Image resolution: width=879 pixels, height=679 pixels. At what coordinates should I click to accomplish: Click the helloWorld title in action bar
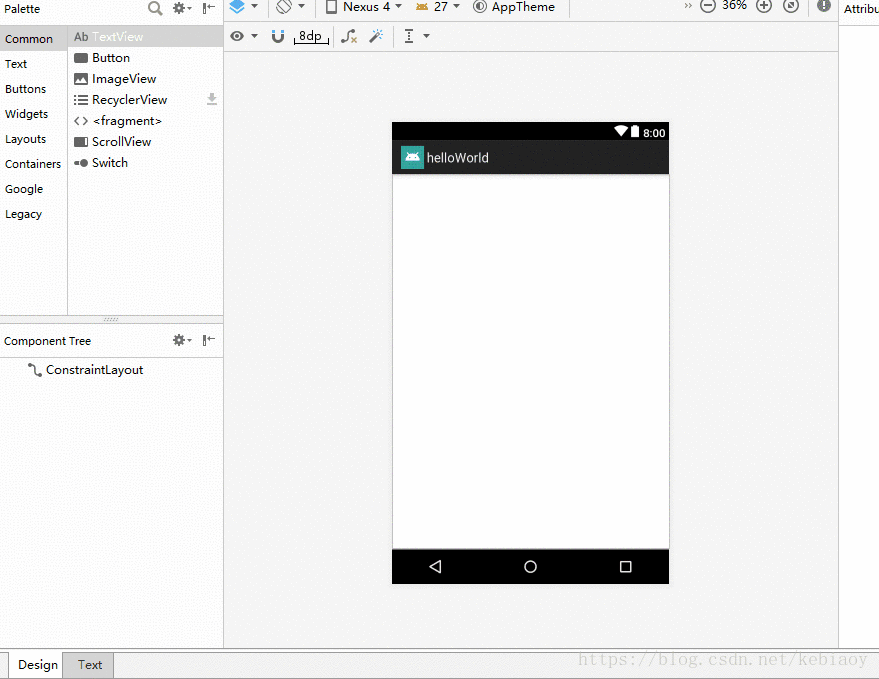click(x=457, y=158)
